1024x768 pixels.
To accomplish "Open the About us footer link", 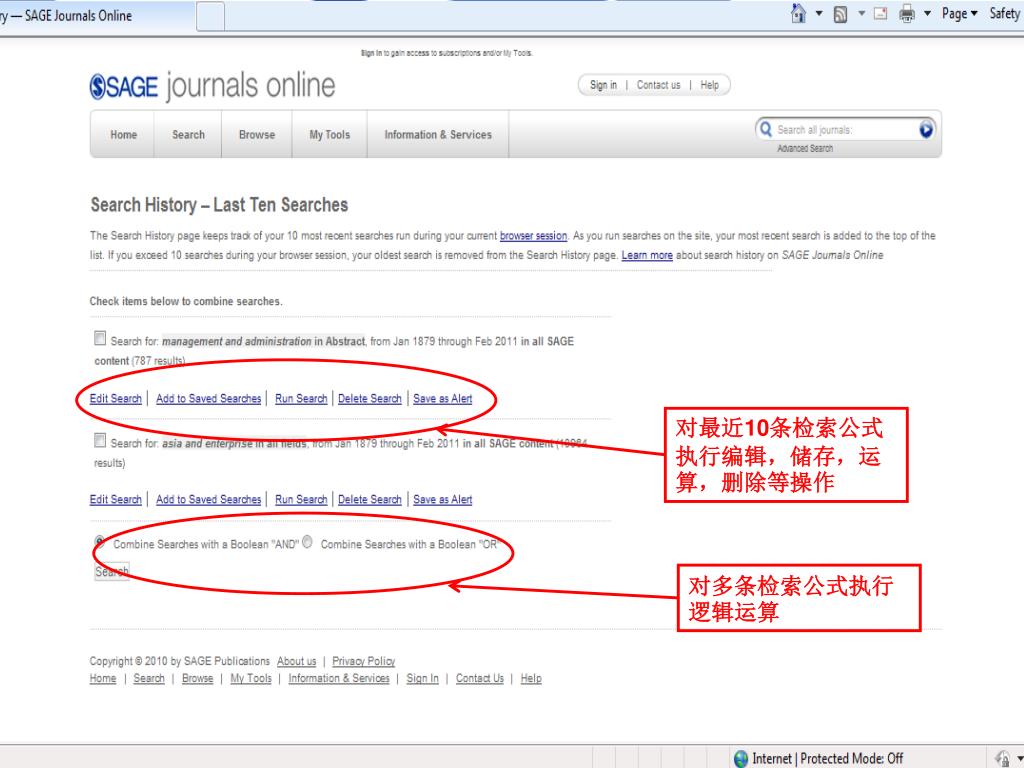I will (296, 661).
